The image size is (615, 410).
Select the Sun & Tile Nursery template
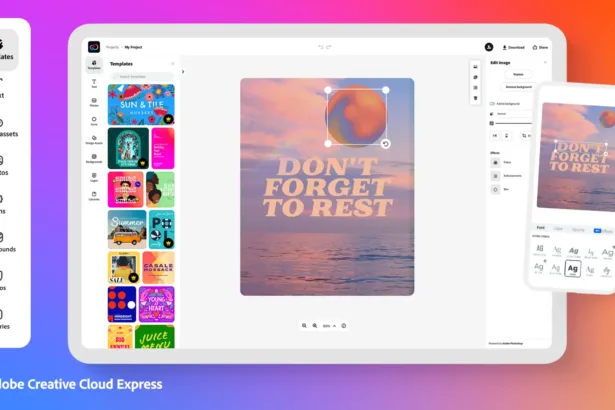point(141,105)
